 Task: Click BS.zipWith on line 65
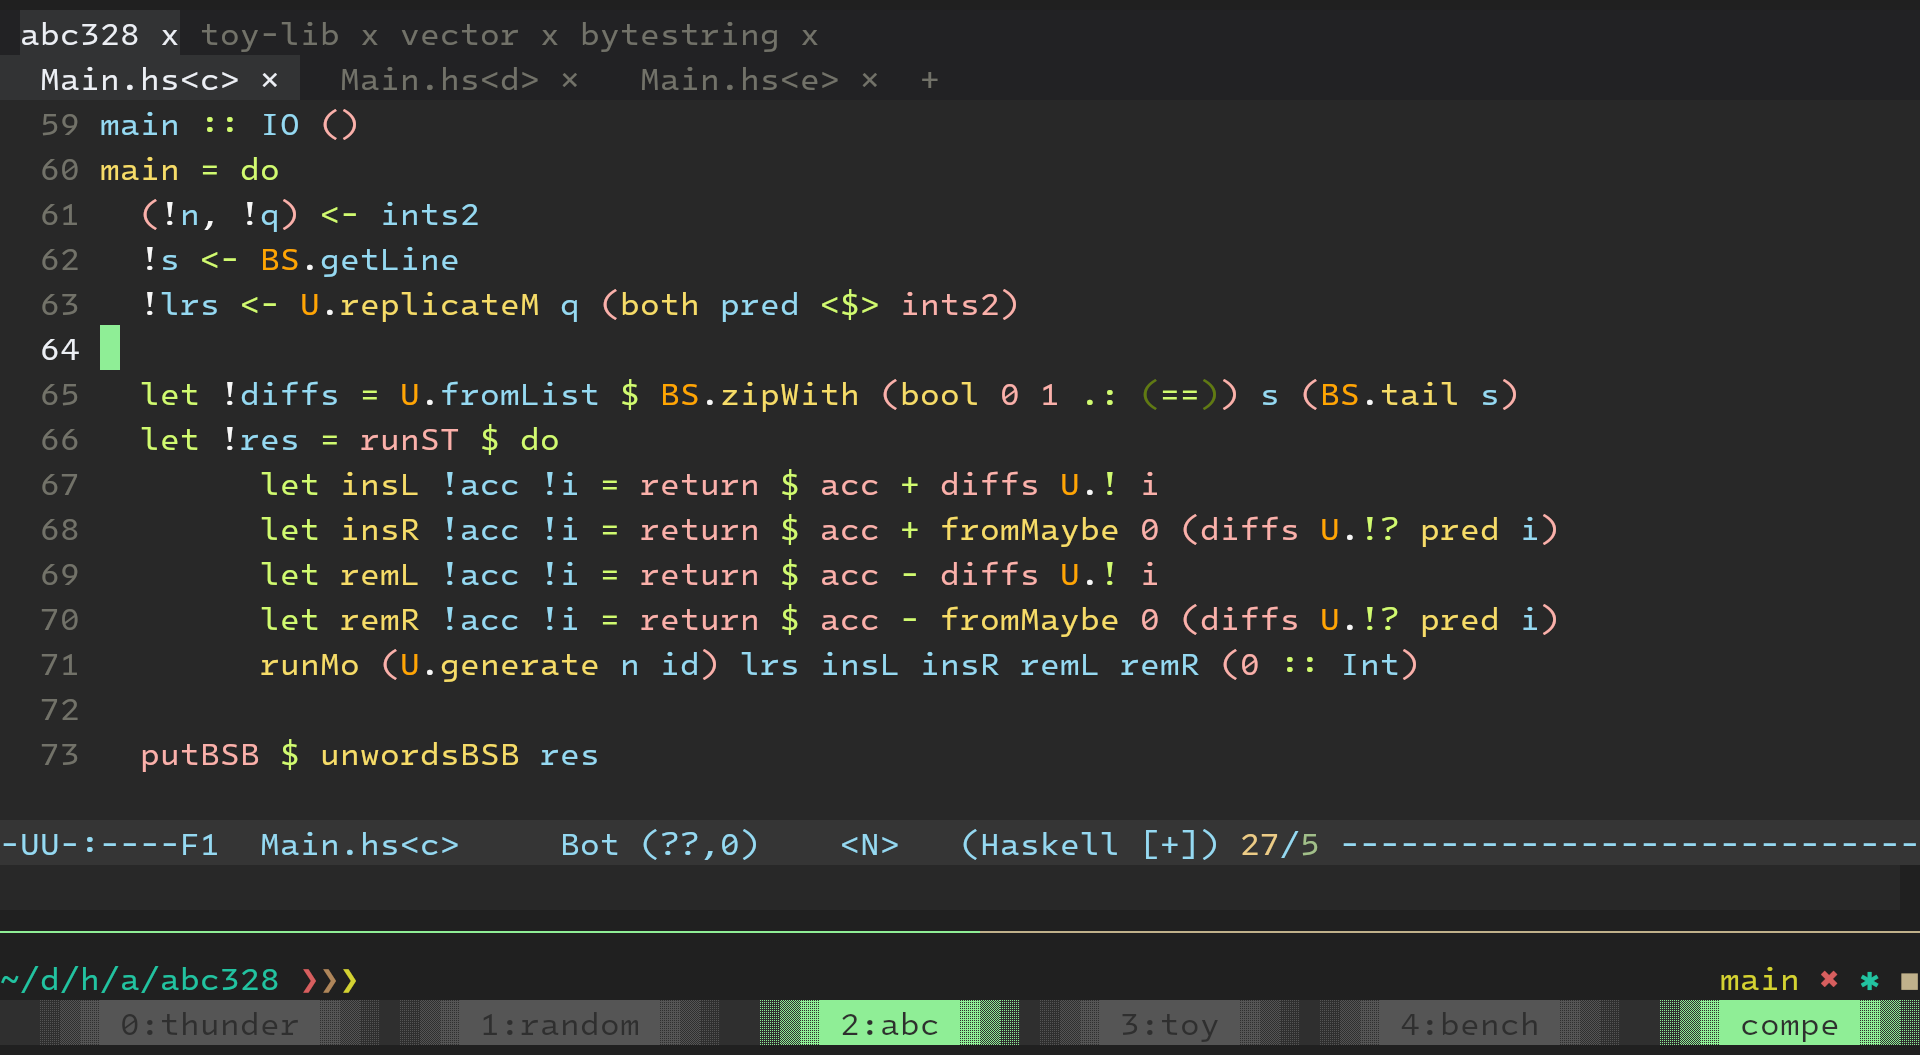[760, 395]
